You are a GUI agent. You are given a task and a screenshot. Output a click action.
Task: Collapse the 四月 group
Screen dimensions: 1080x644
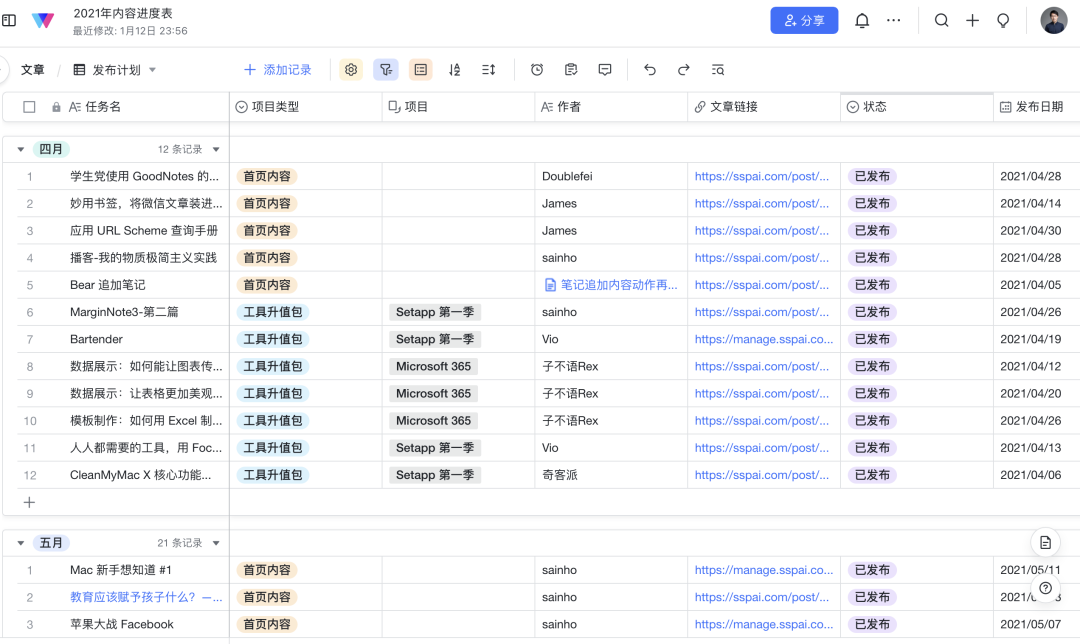pos(21,150)
